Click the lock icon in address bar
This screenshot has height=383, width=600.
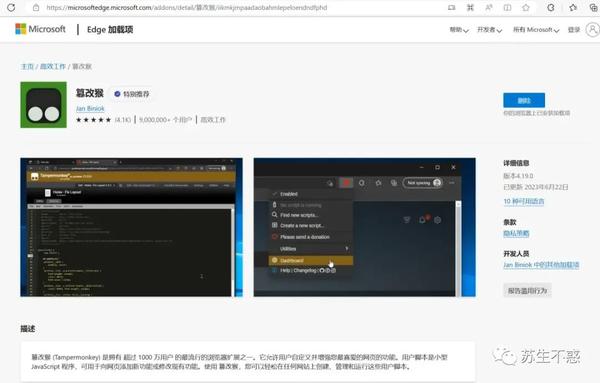tap(36, 7)
